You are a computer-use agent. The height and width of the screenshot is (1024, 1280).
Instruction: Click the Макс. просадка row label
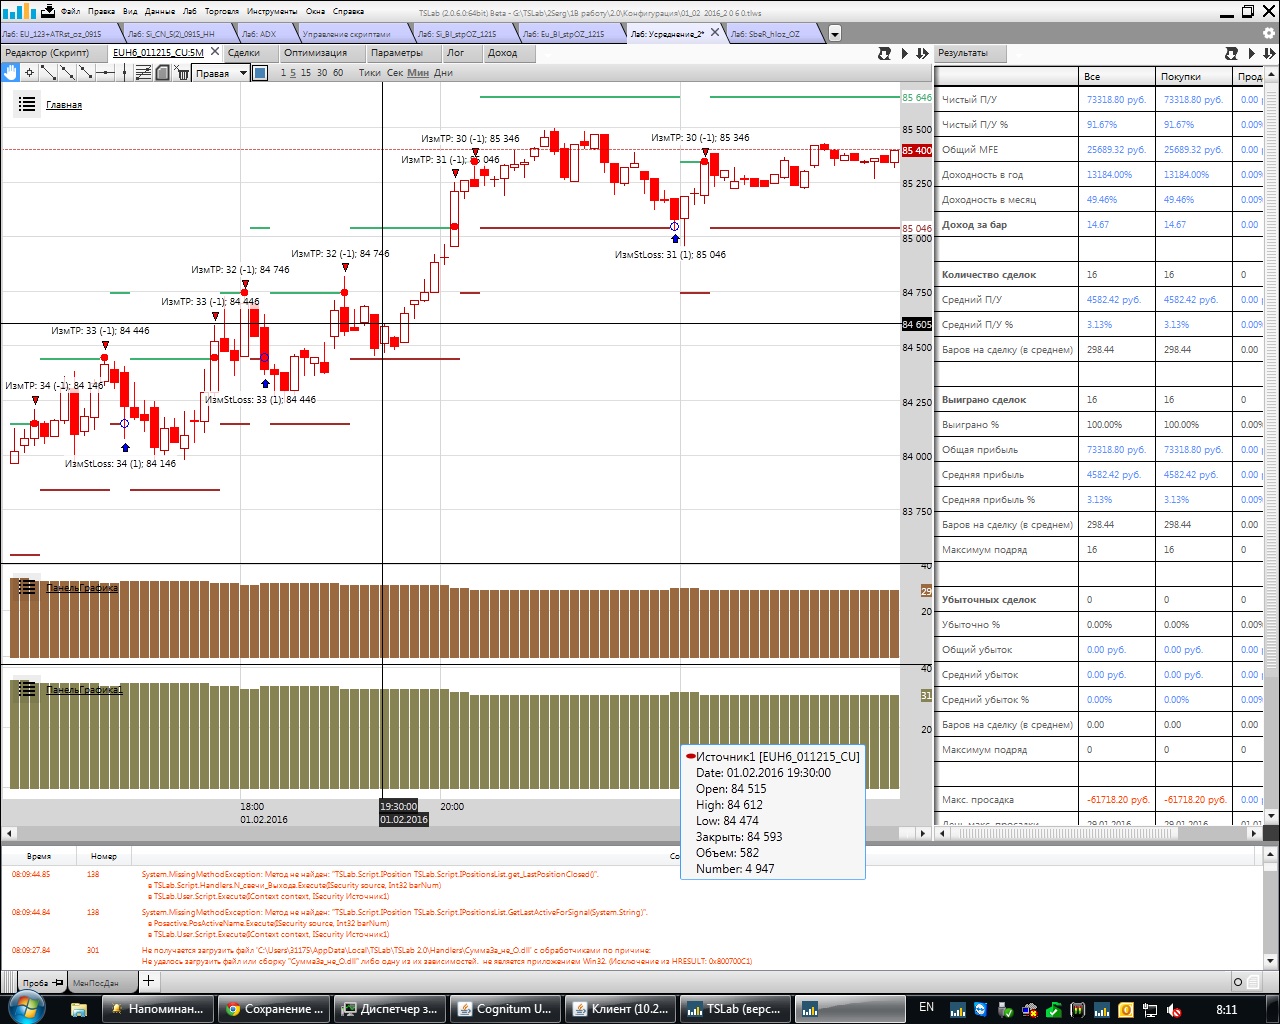coord(977,800)
